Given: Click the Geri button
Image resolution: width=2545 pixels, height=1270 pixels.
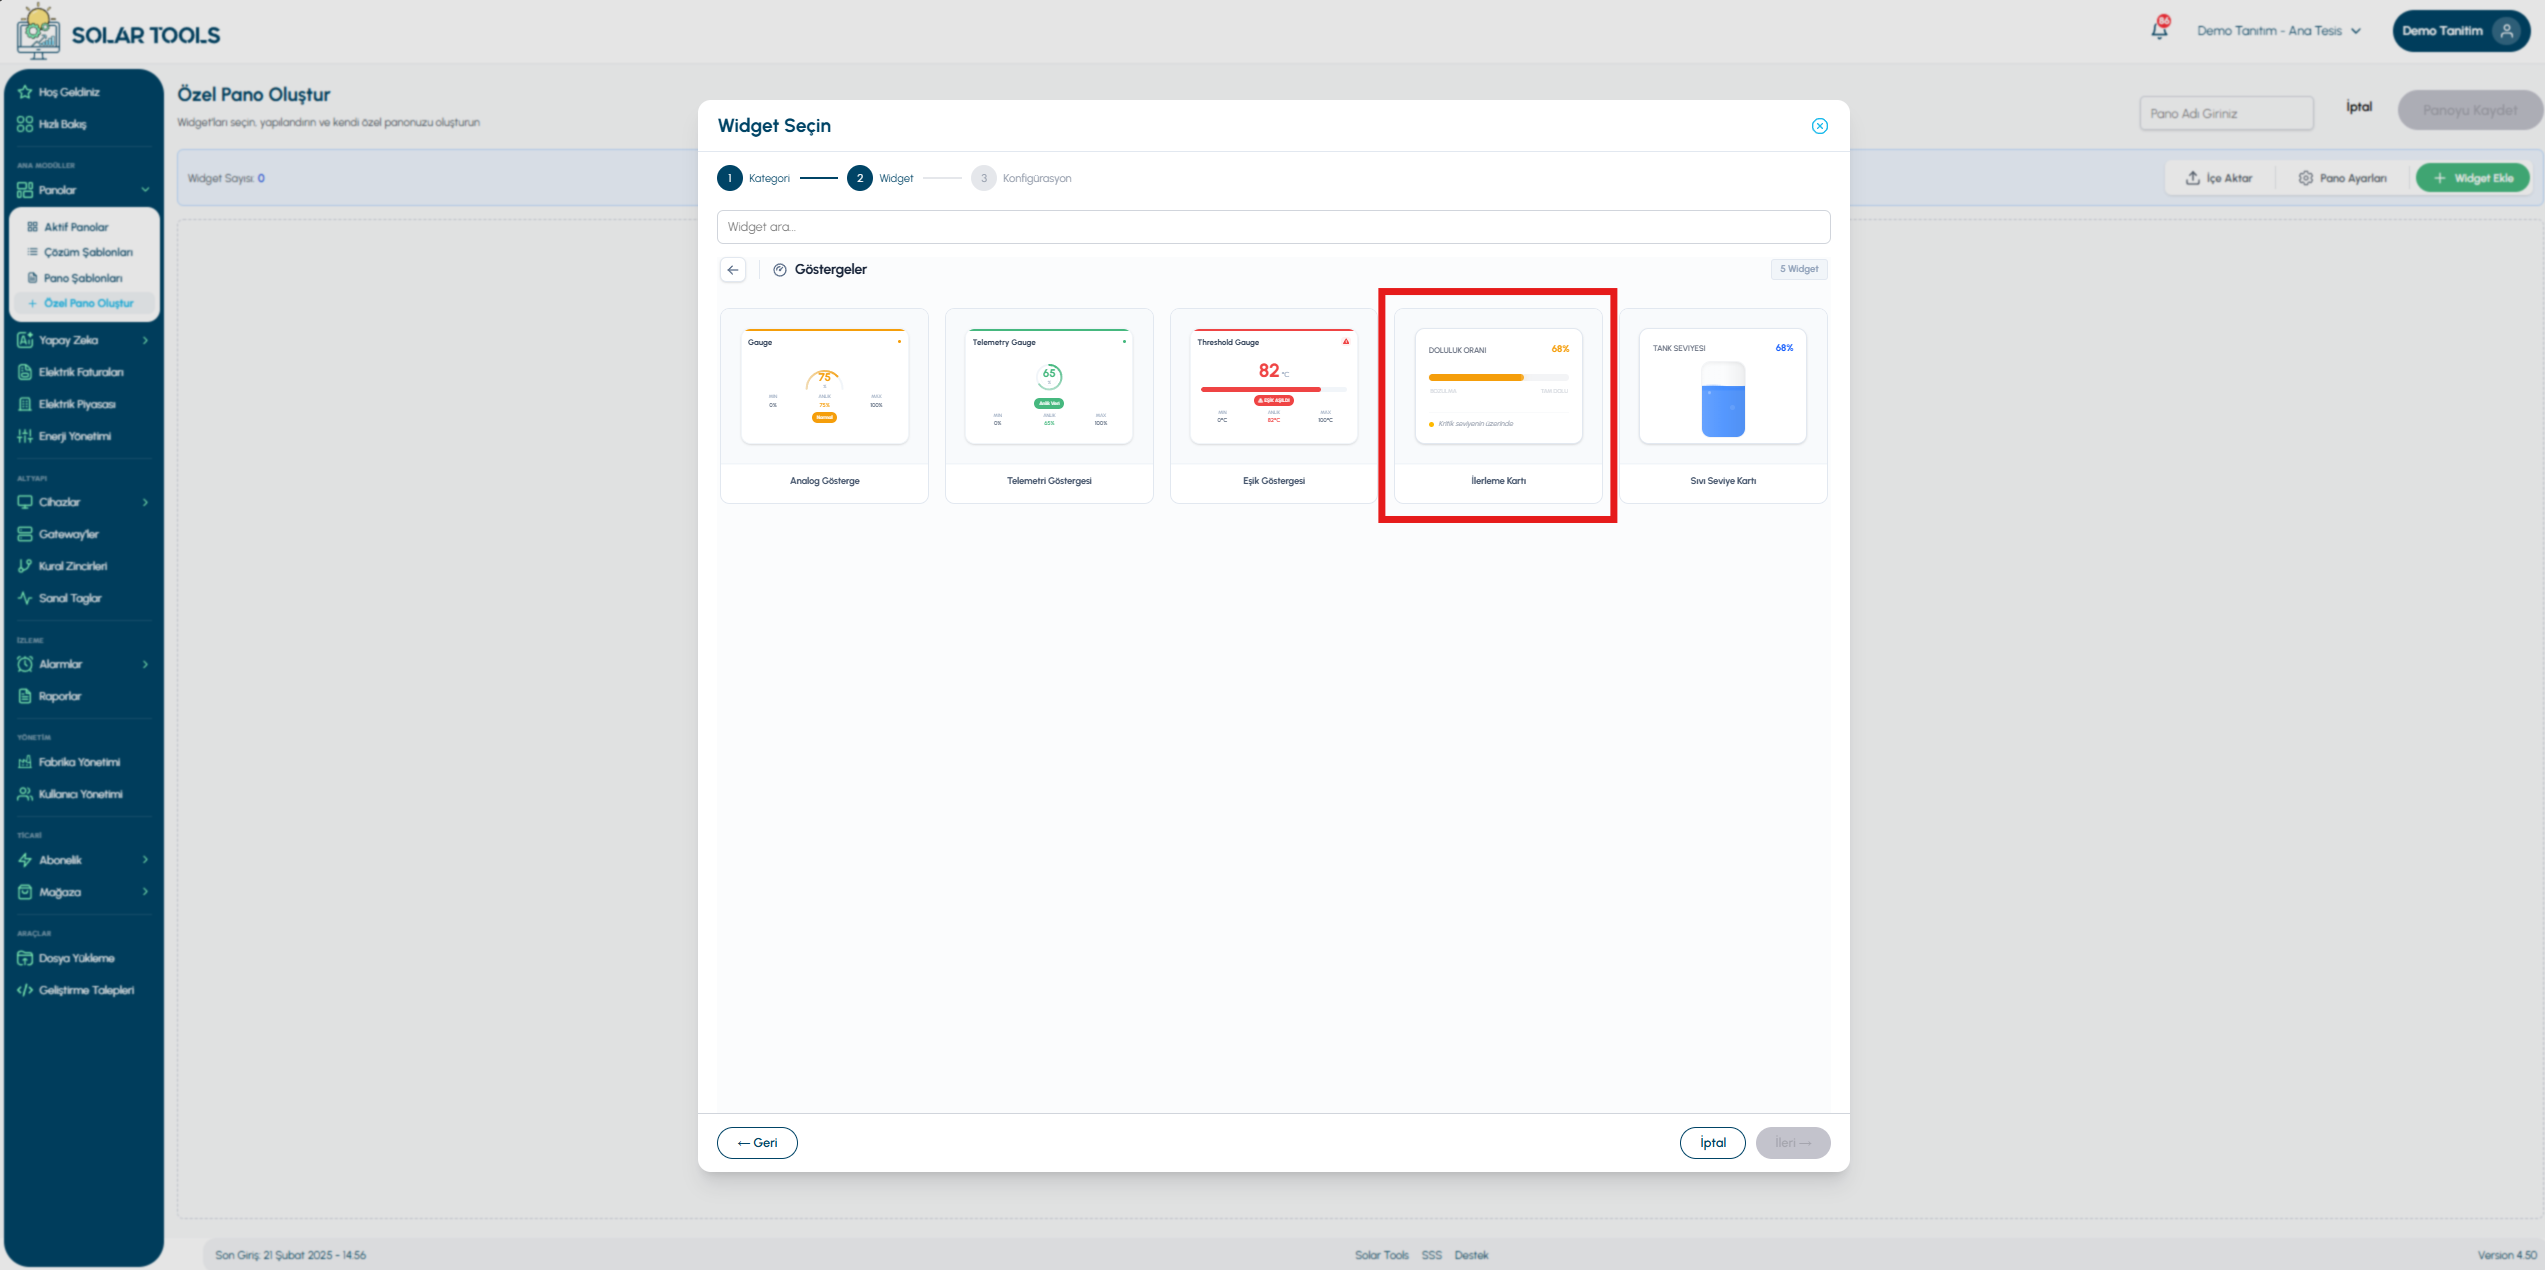Looking at the screenshot, I should point(757,1143).
